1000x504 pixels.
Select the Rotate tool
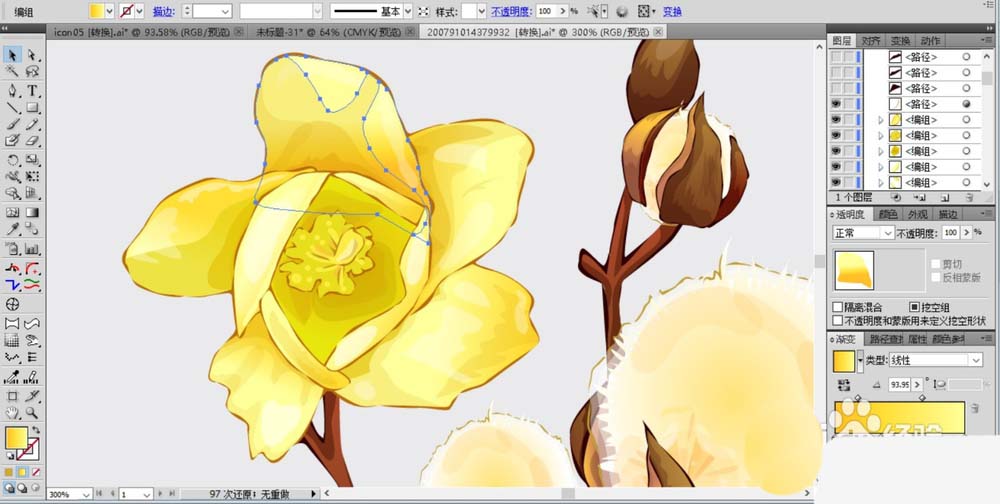12,159
